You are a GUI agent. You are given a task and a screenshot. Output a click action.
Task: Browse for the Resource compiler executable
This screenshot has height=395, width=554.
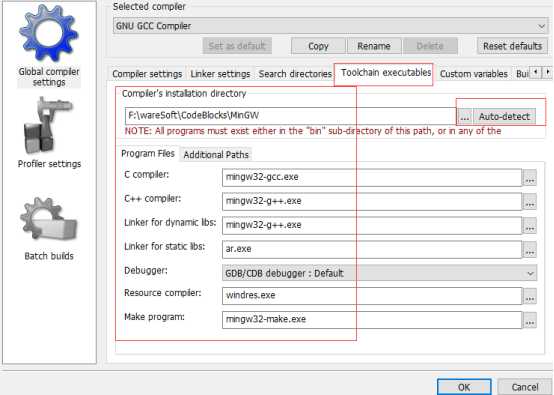point(530,296)
